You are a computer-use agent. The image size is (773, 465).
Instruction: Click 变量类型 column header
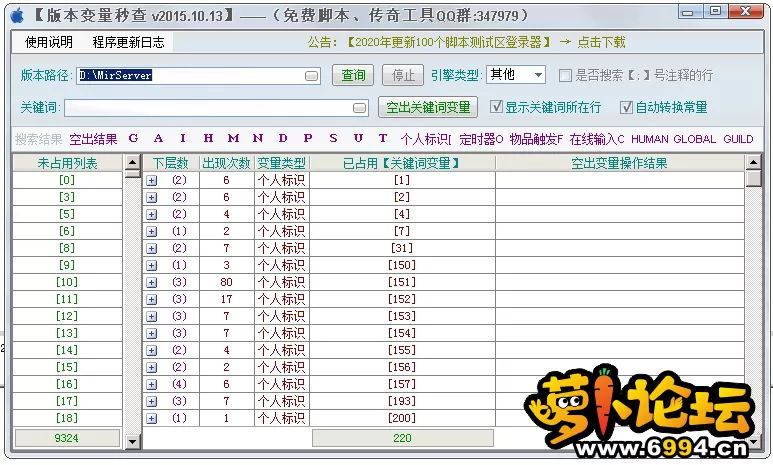click(281, 163)
